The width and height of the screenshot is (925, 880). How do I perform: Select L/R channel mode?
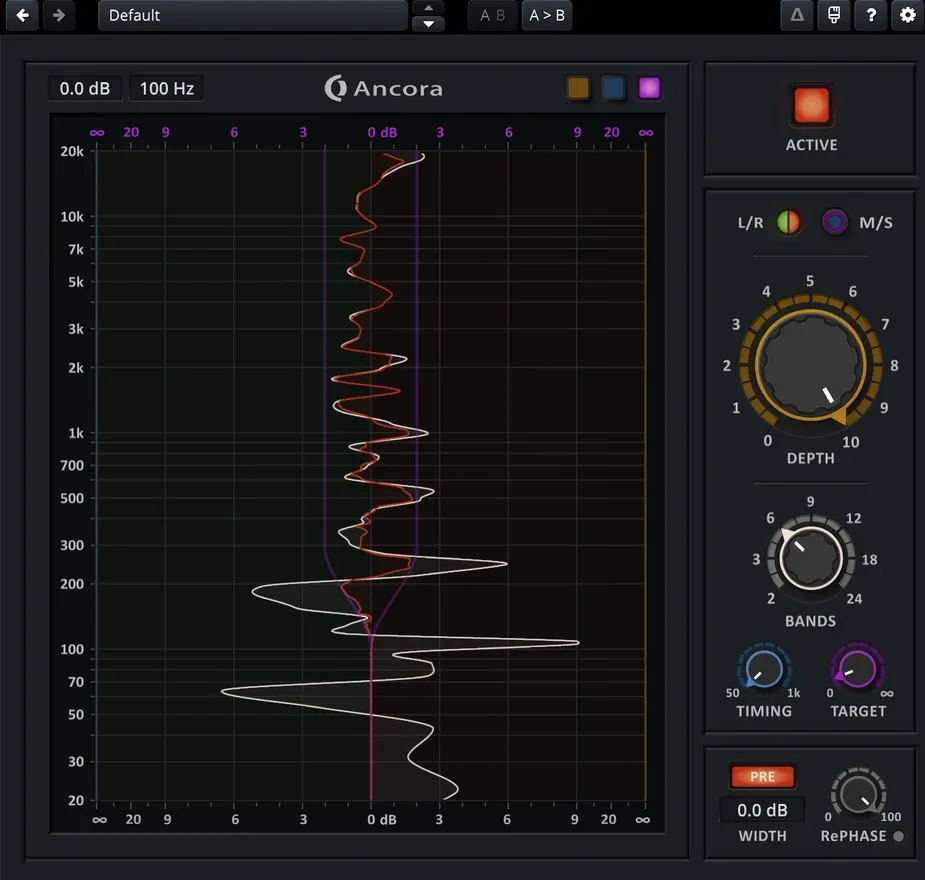788,222
